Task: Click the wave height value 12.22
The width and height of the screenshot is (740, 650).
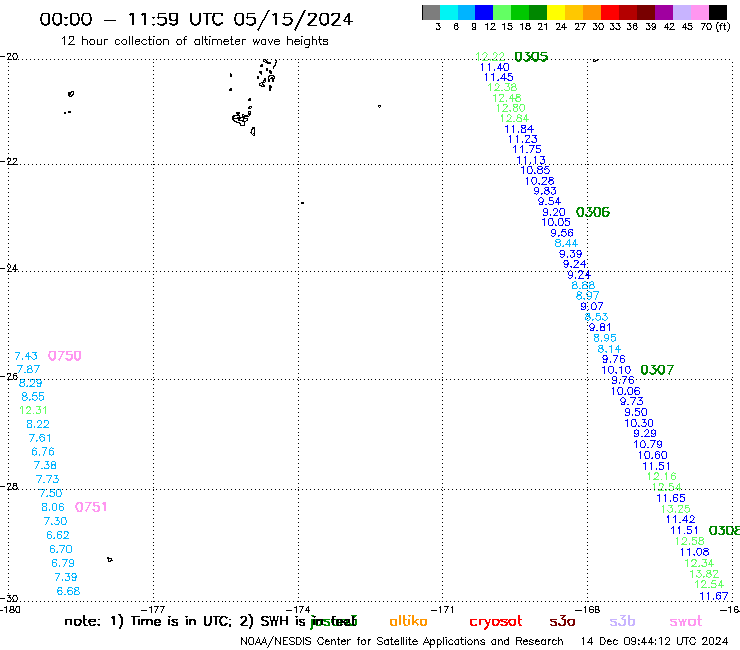Action: pos(490,57)
